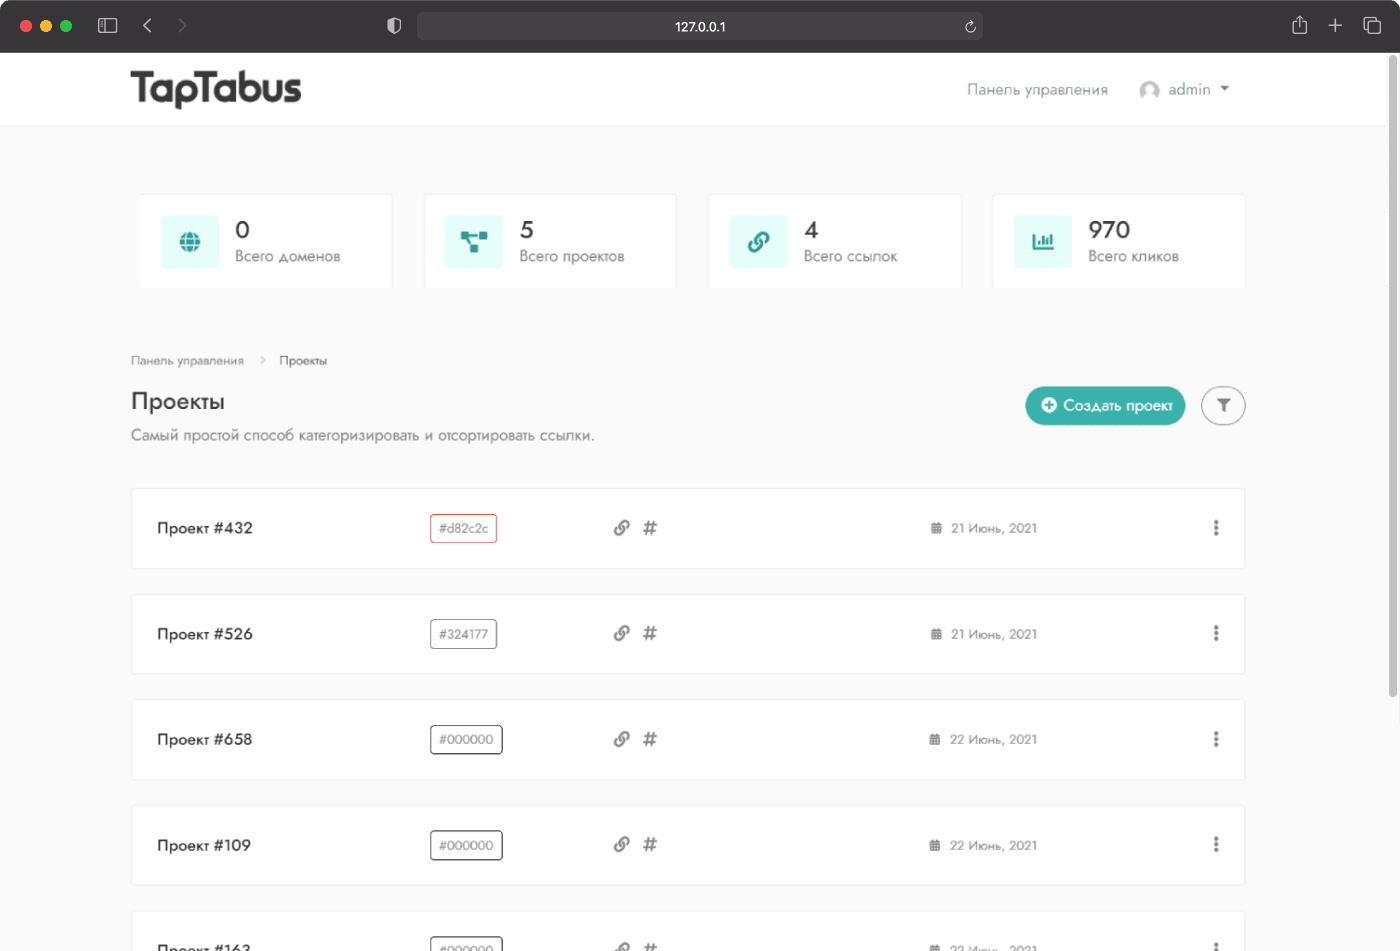Click the 970 clicks count
The width and height of the screenshot is (1400, 951).
pyautogui.click(x=1109, y=230)
